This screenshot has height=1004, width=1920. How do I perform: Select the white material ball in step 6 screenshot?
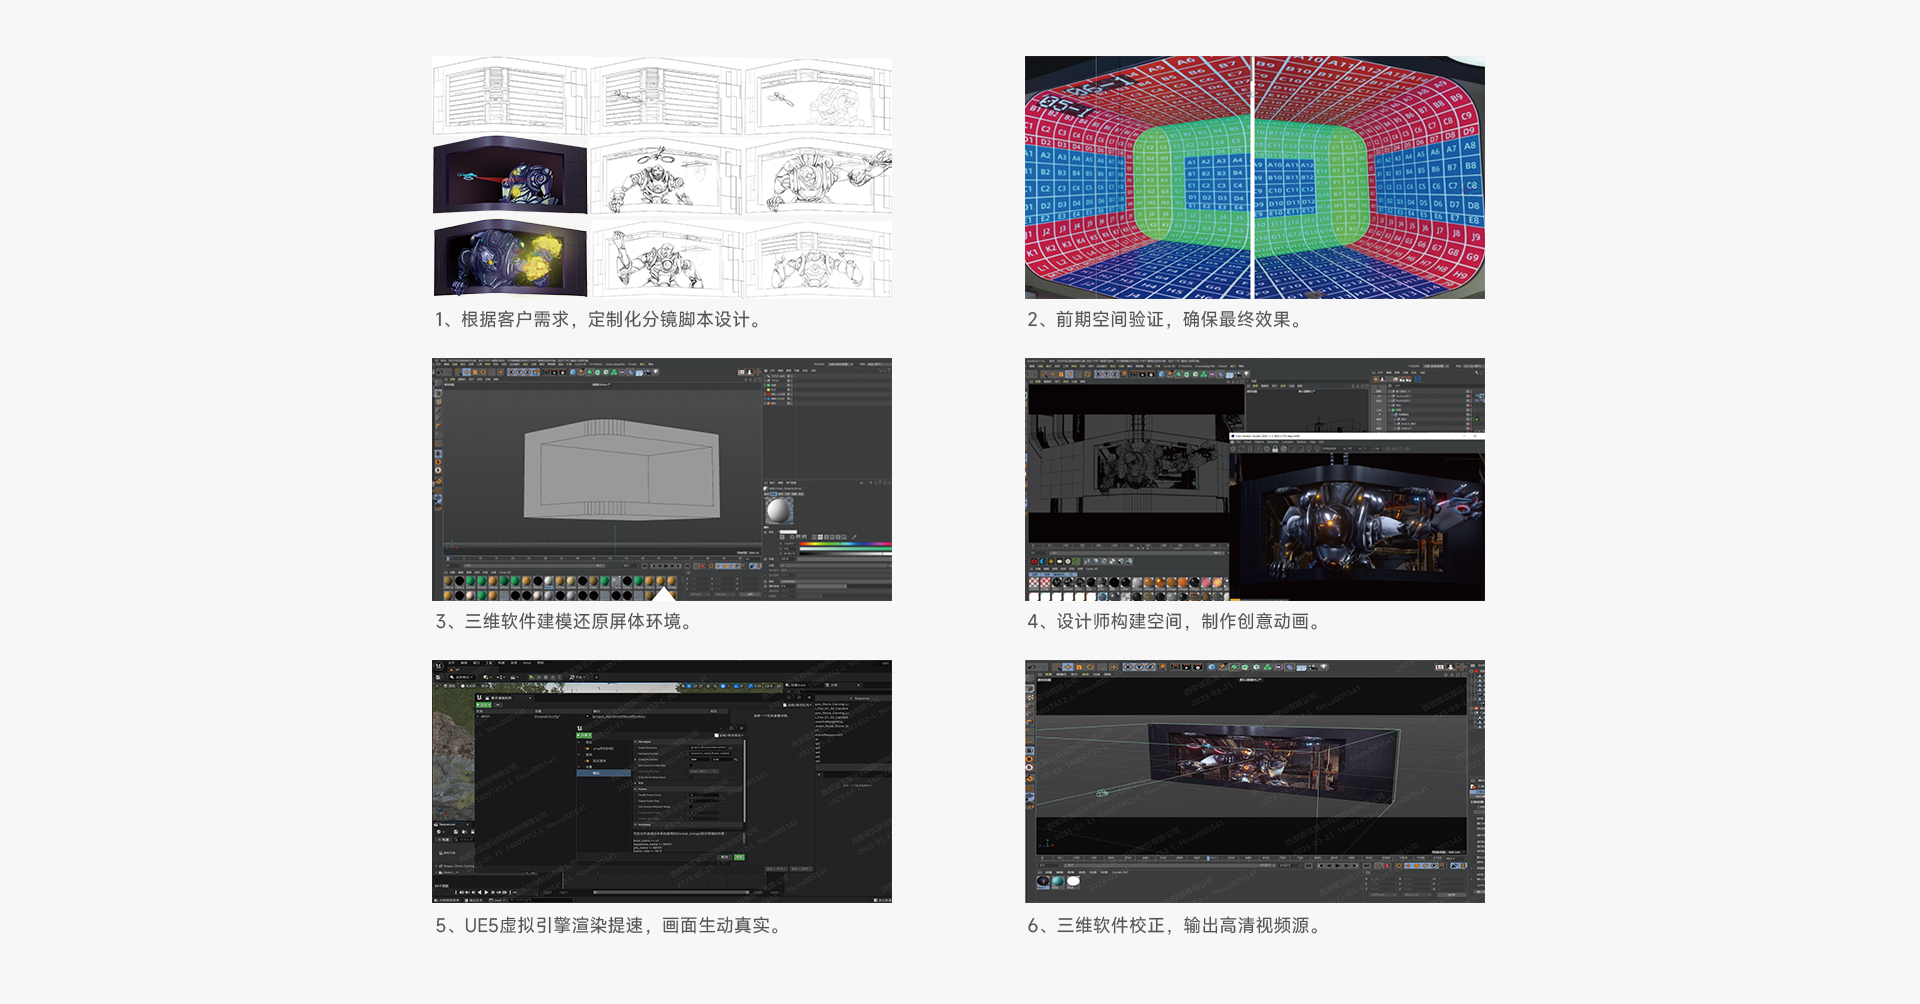(x=1073, y=881)
